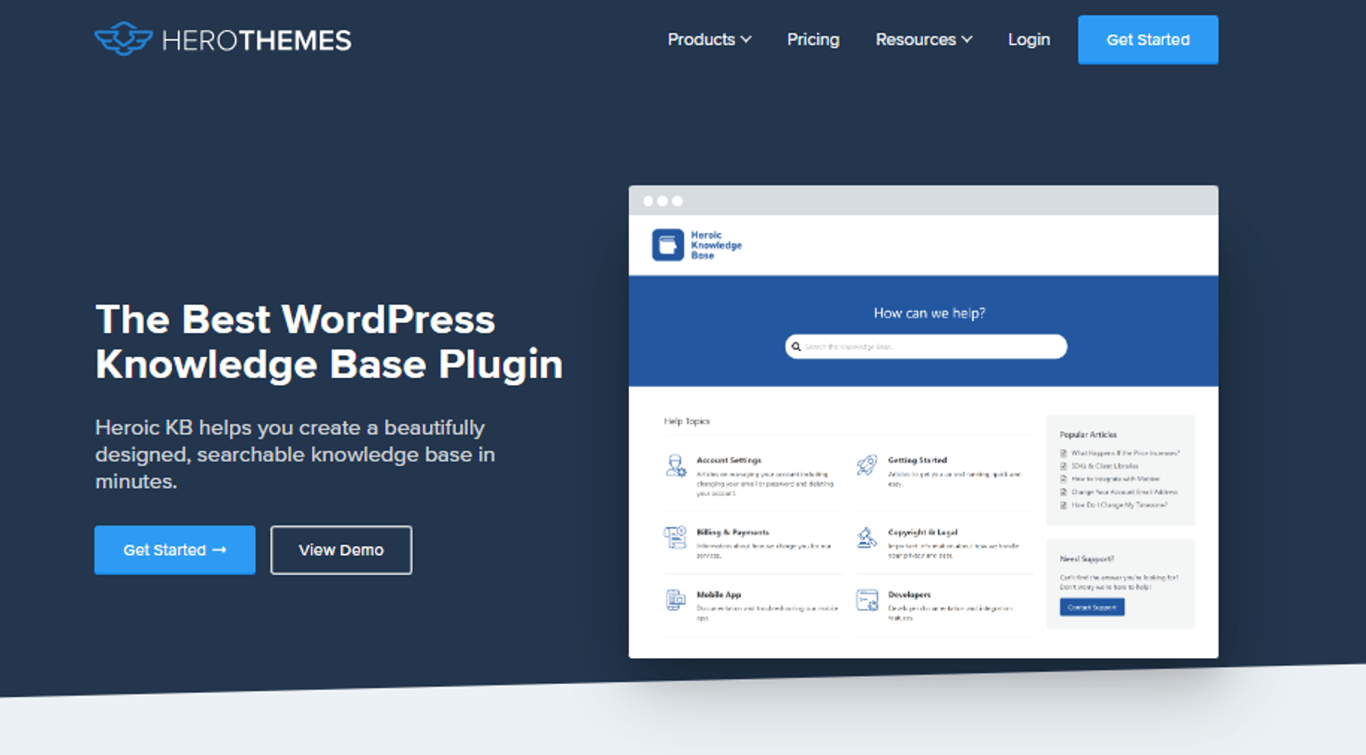
Task: Click document icon beside 'How Do I Change My Timezone?'
Action: click(1064, 505)
